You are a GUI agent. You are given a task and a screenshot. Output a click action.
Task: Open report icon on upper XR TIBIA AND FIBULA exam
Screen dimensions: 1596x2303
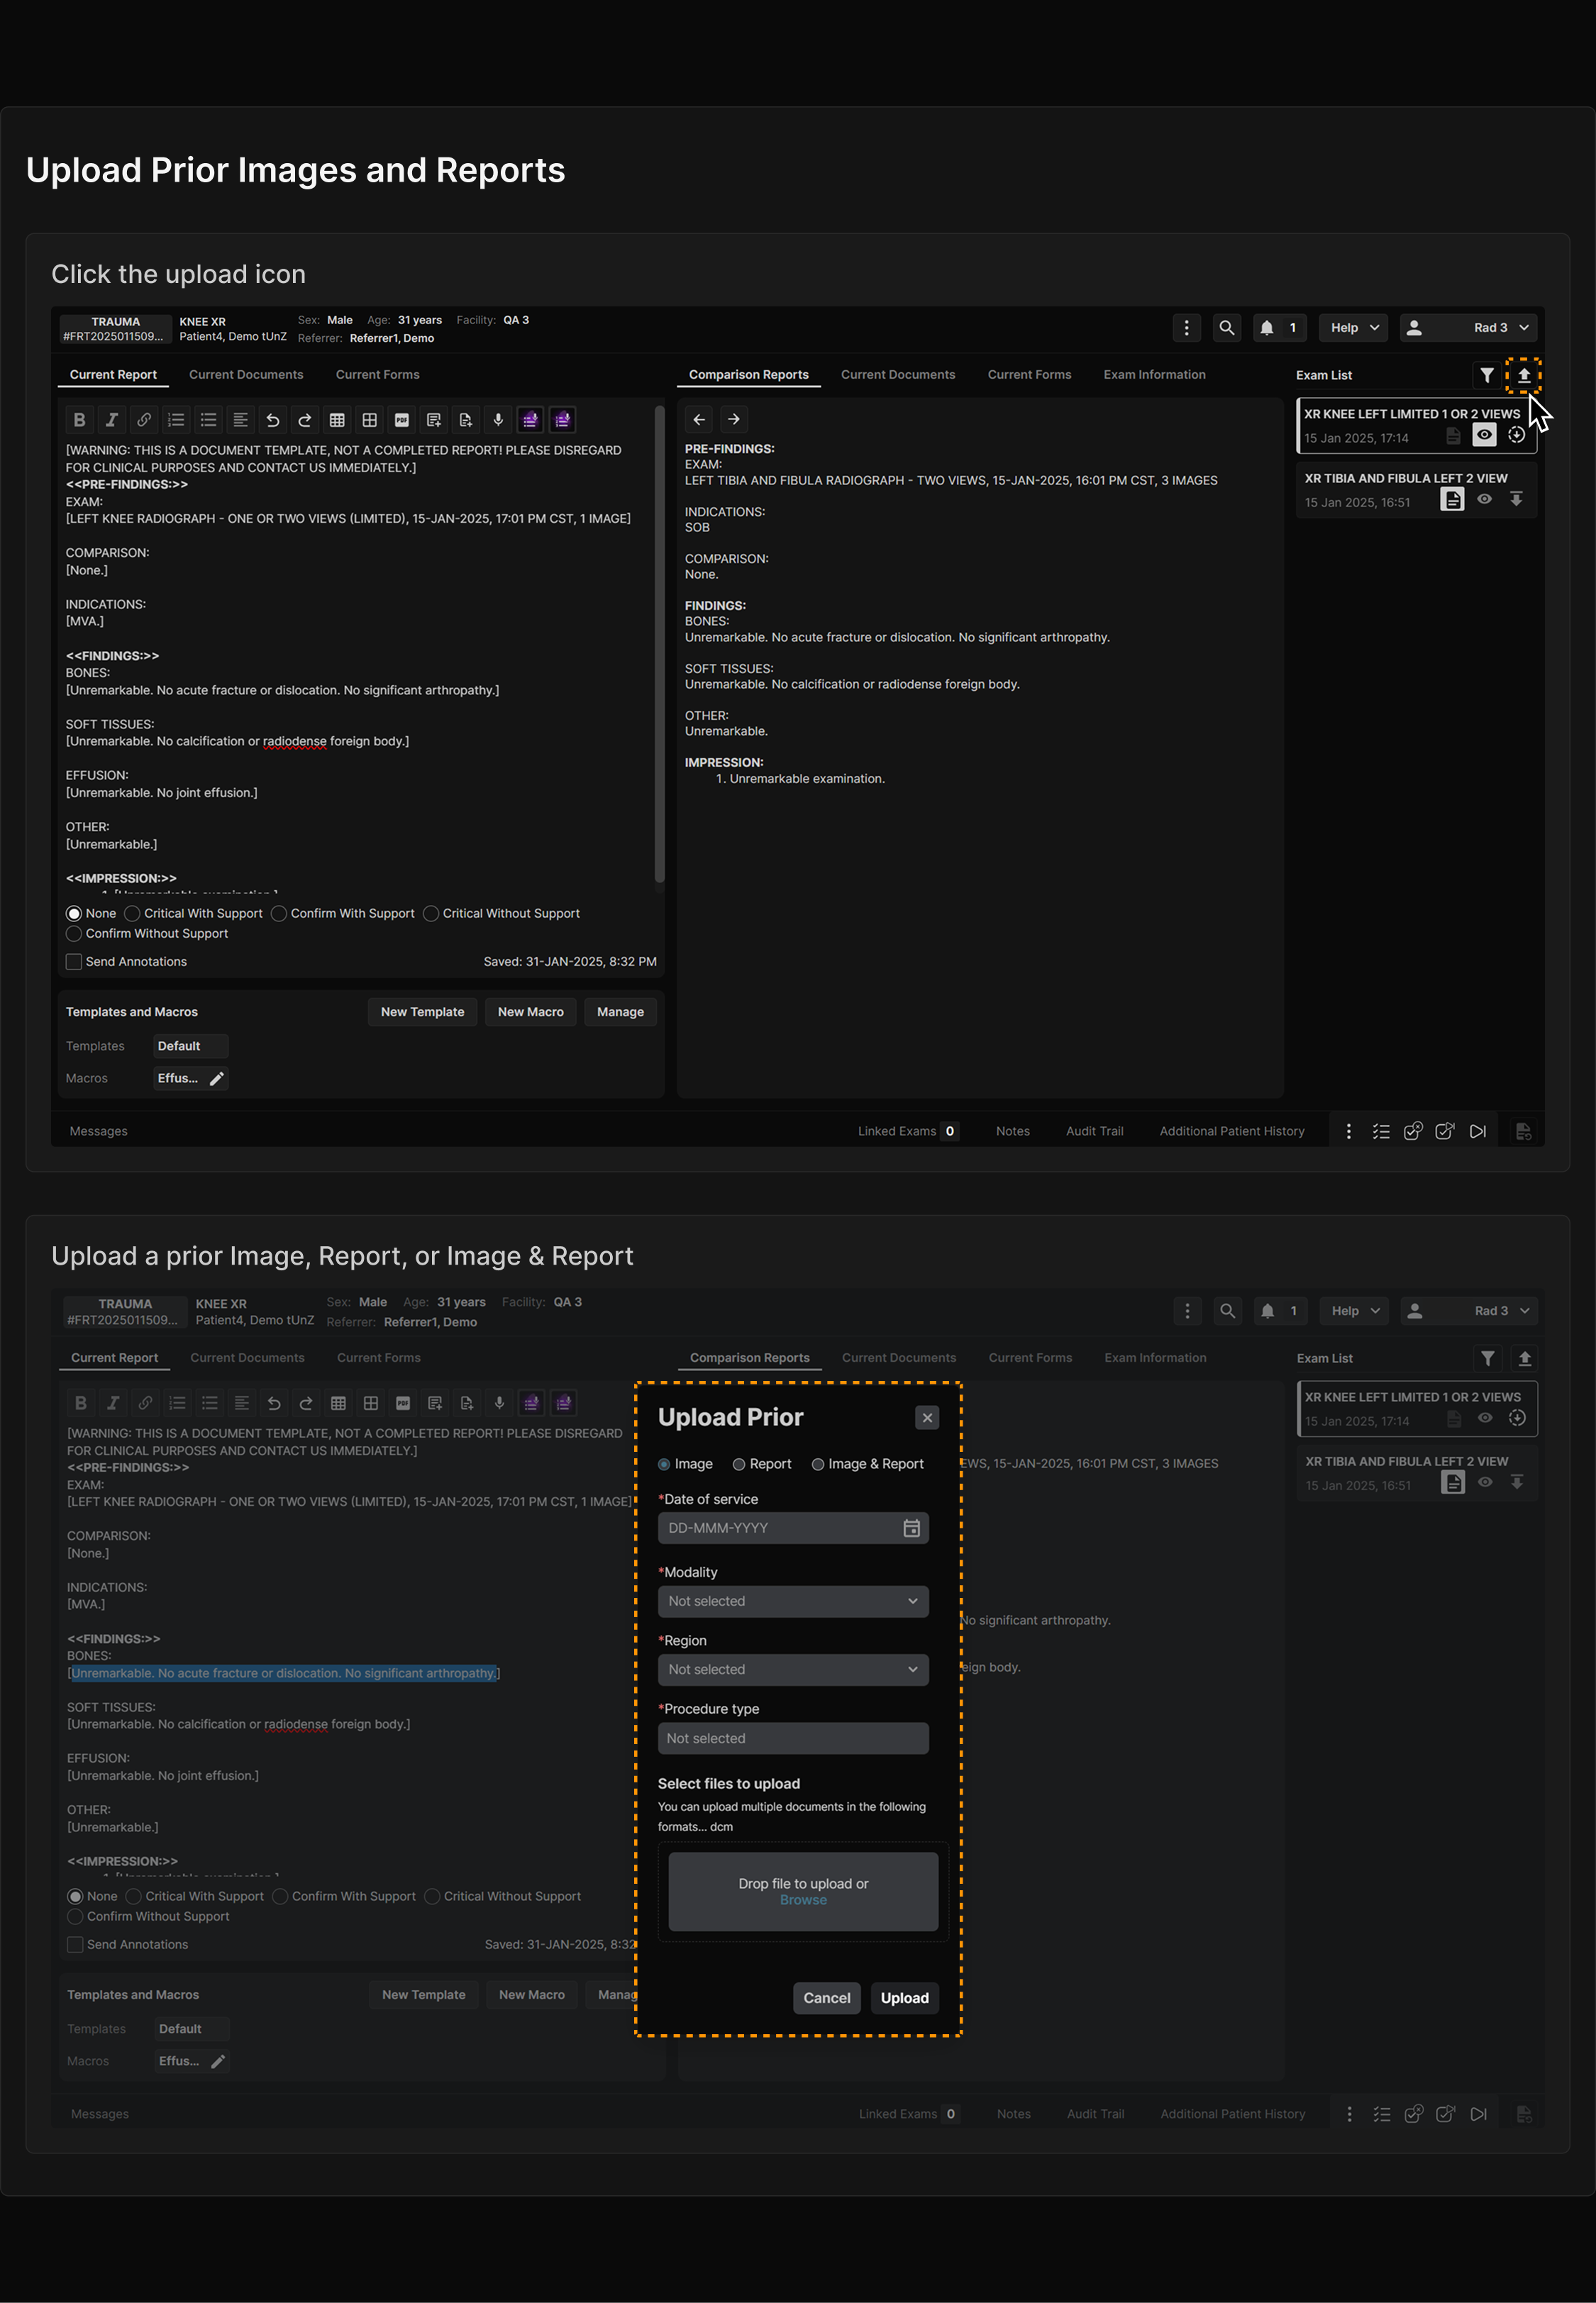point(1452,499)
